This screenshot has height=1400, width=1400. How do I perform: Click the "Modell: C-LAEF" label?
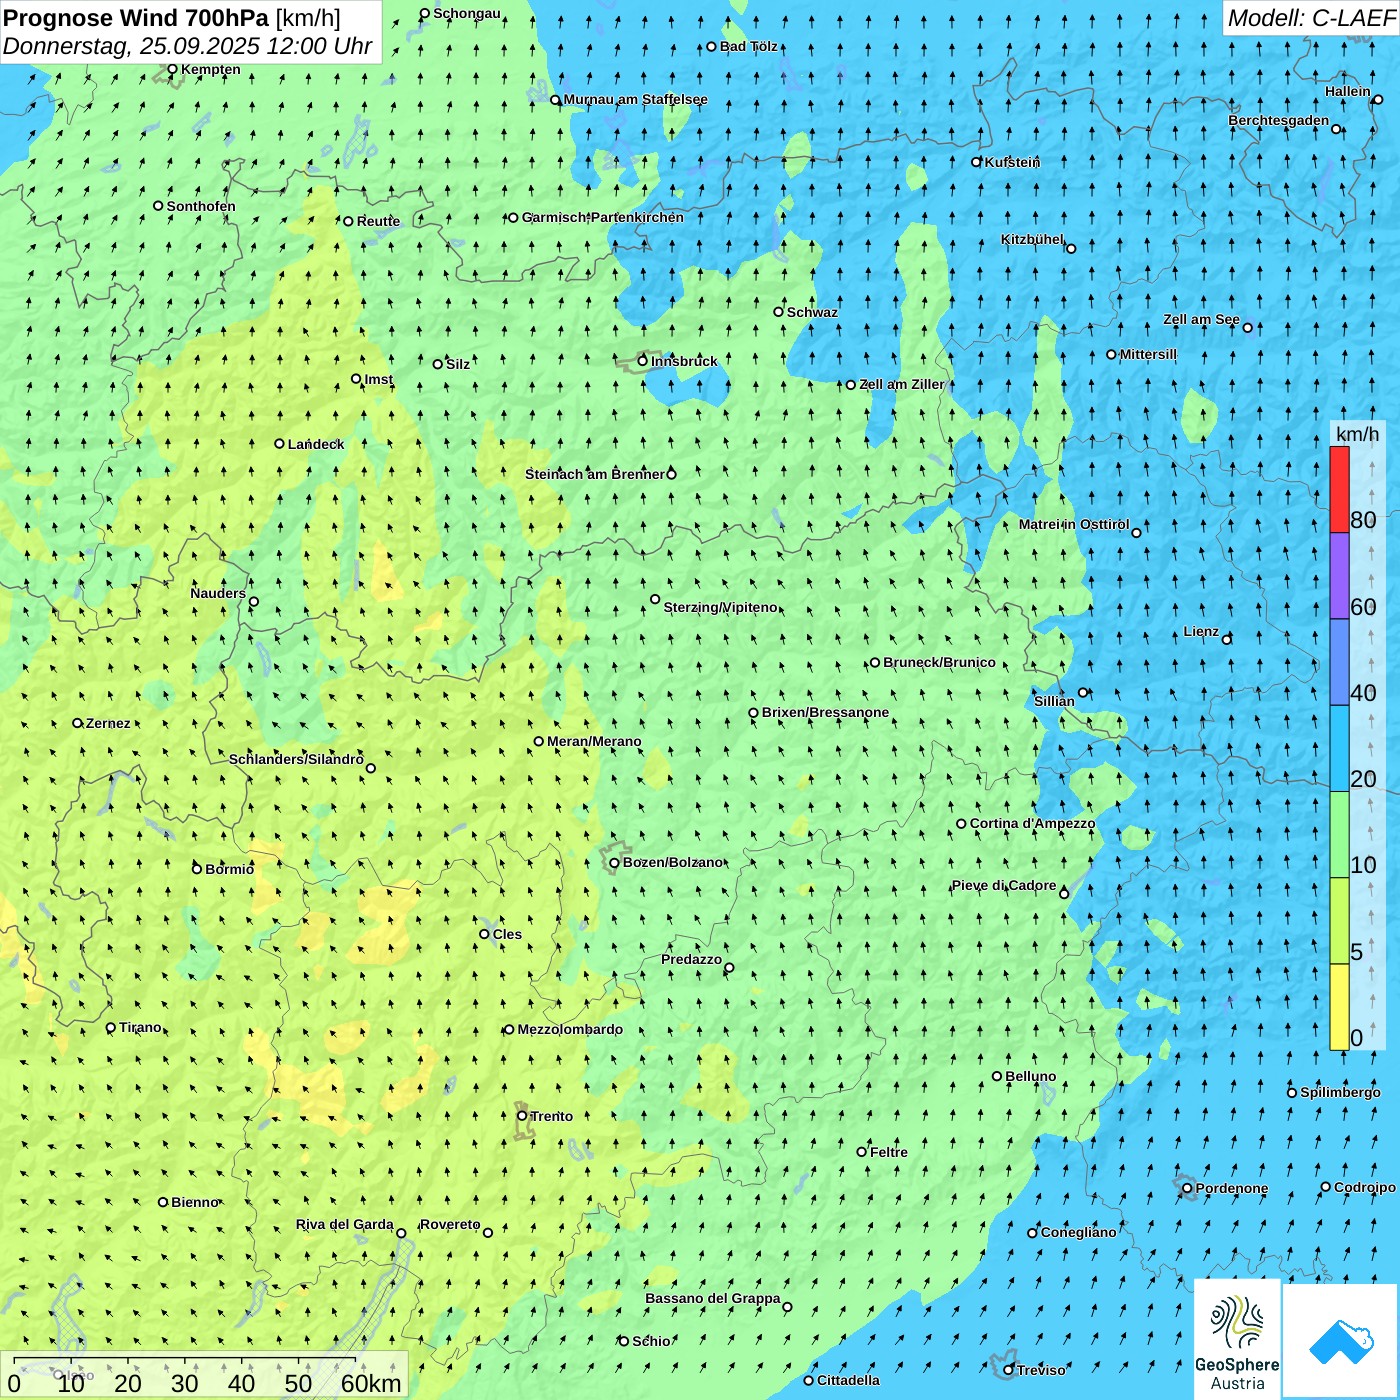tap(1311, 18)
